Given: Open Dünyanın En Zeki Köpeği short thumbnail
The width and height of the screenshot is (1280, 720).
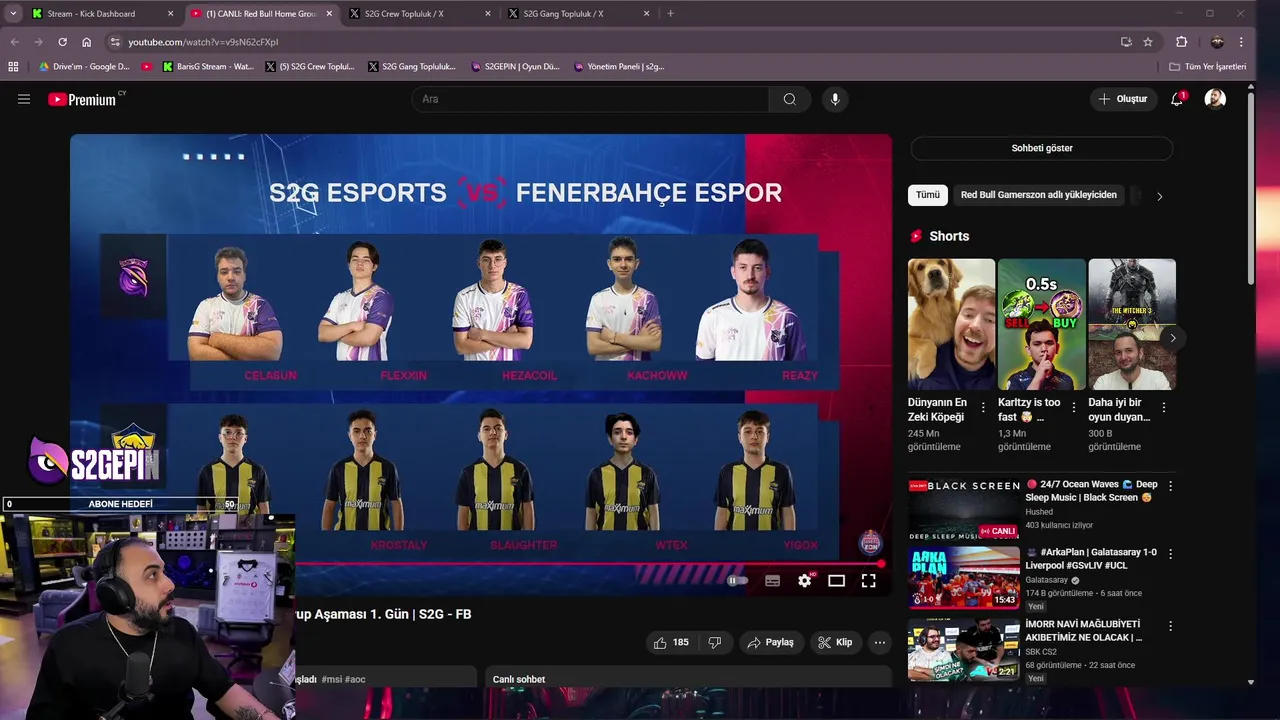Looking at the screenshot, I should tap(951, 324).
